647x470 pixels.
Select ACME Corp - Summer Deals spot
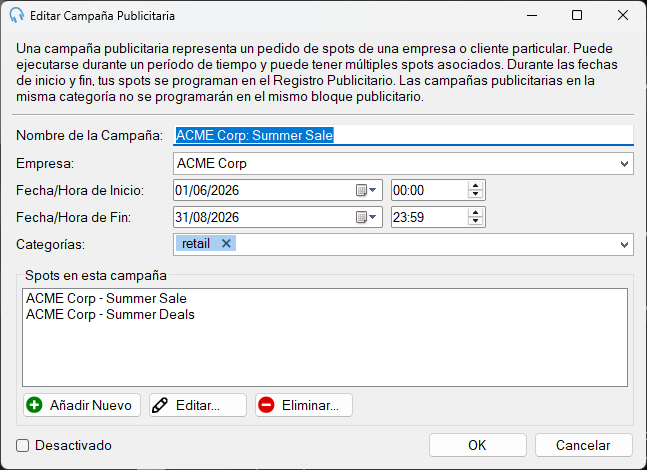110,314
